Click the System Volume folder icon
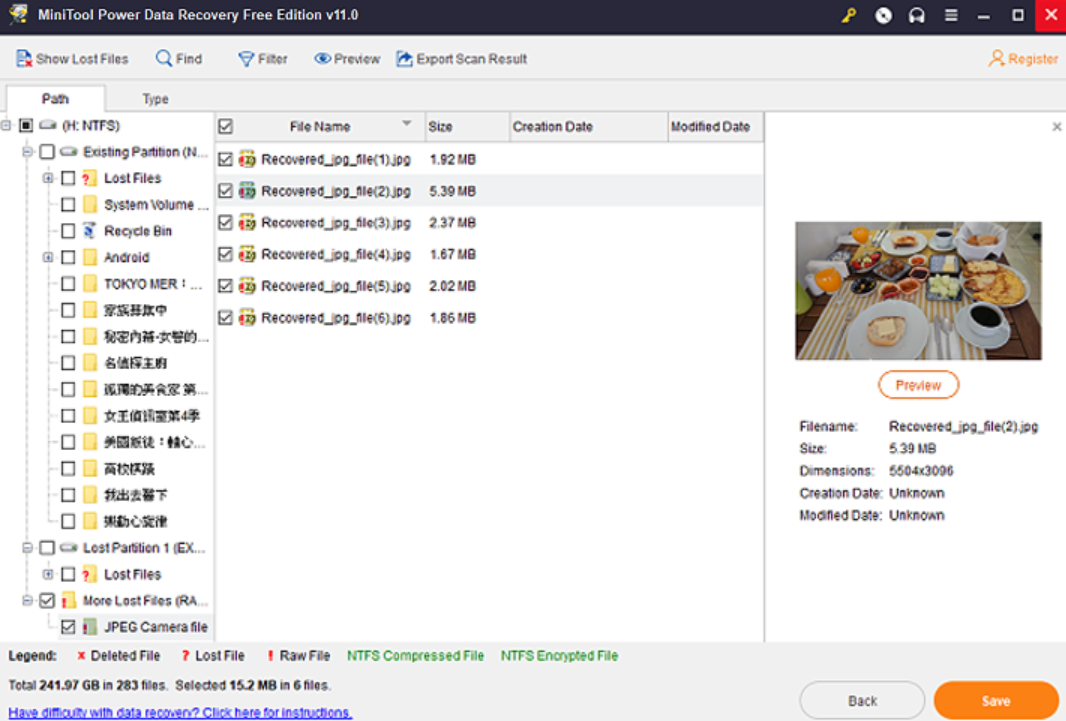 (x=90, y=205)
